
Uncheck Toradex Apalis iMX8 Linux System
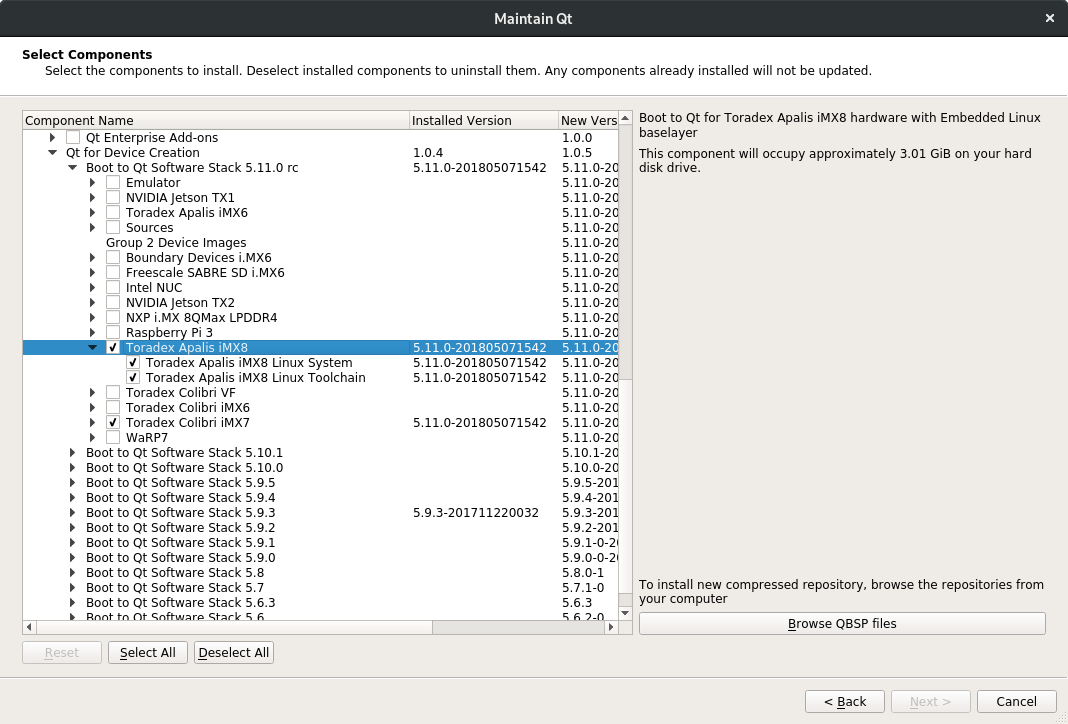pos(133,362)
